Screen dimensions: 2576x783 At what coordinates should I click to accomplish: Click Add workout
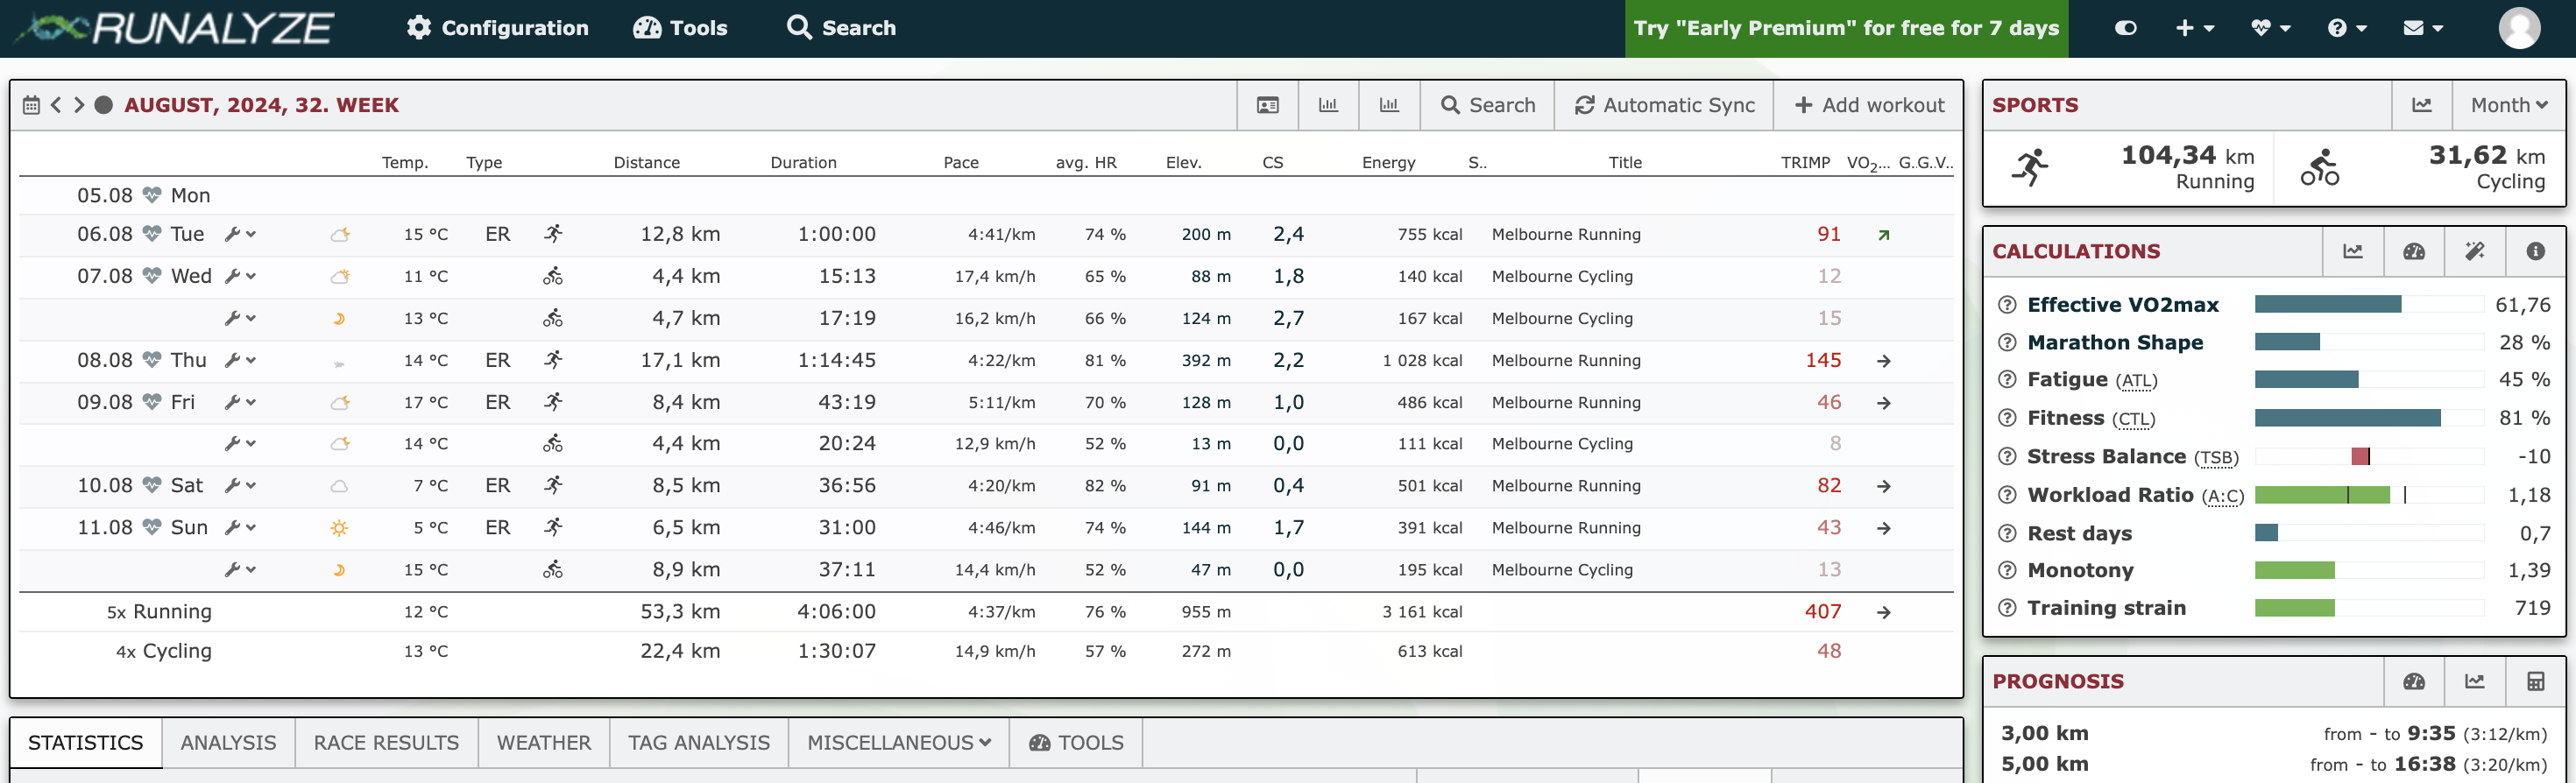(x=1868, y=105)
